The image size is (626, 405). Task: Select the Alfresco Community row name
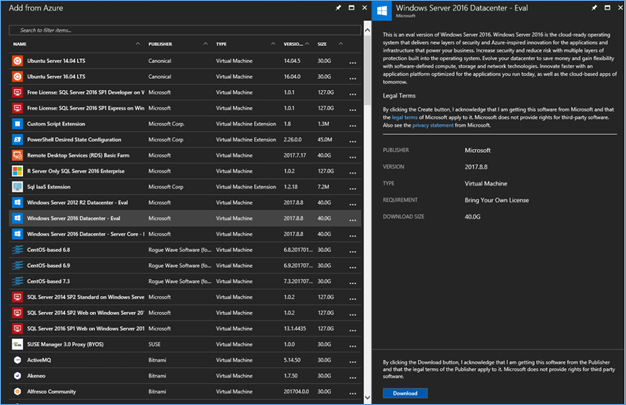[x=51, y=391]
